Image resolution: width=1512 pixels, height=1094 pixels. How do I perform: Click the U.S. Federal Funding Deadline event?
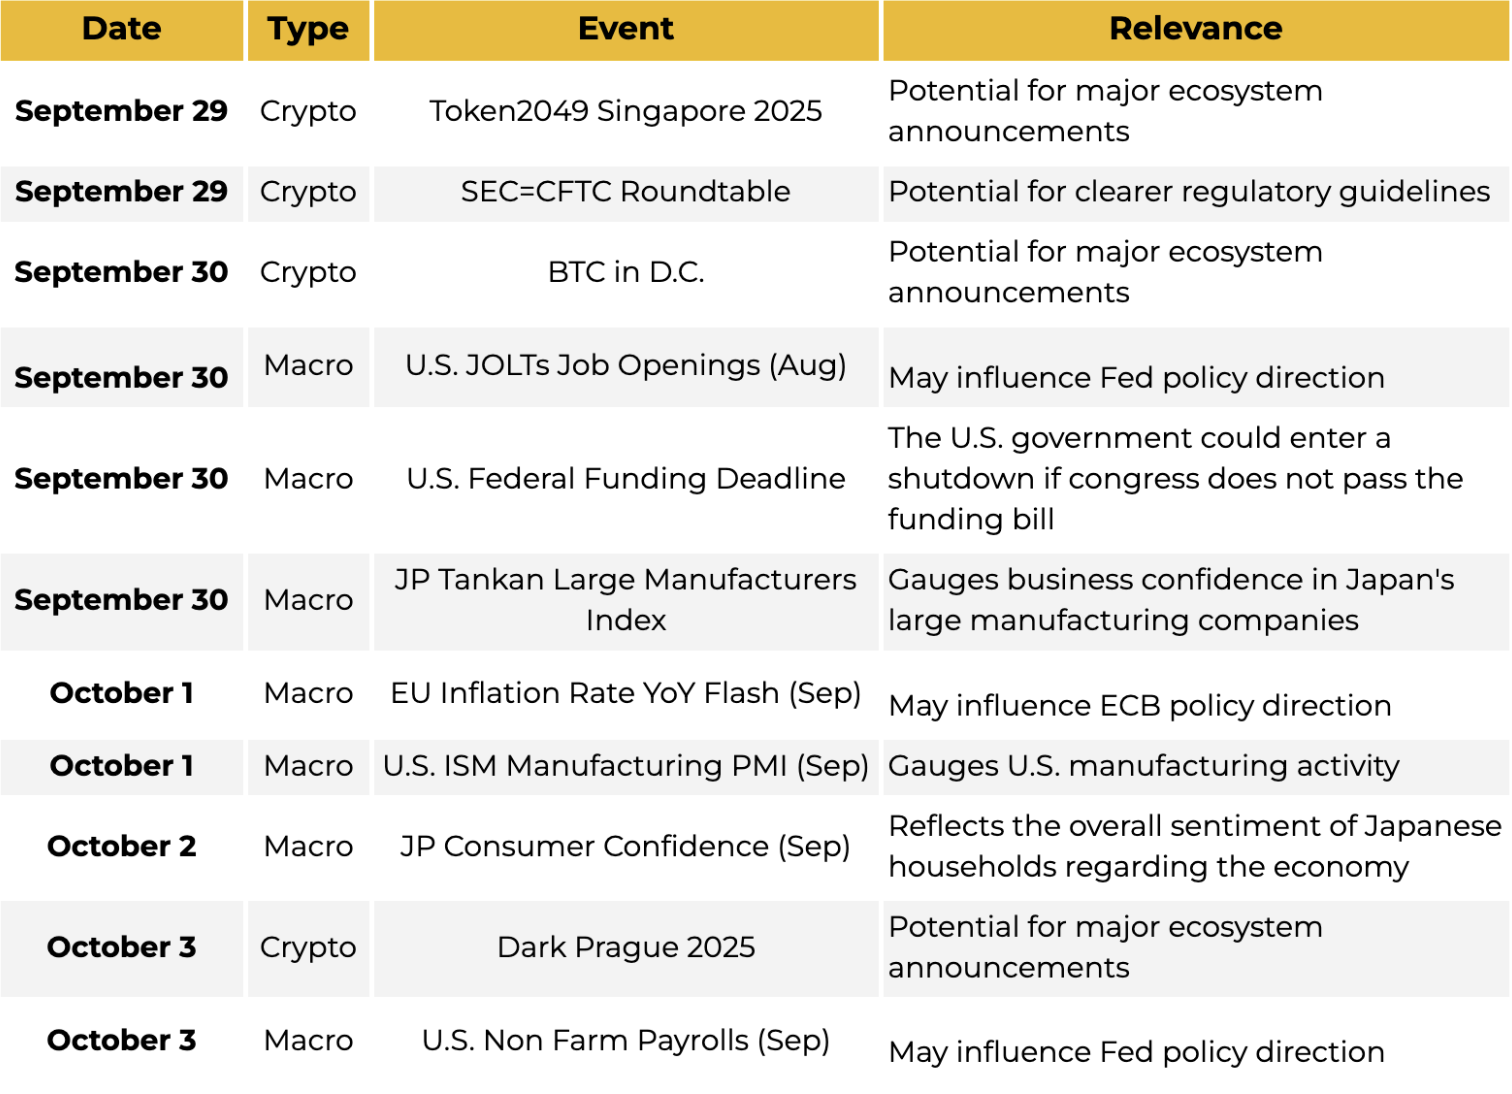626,479
